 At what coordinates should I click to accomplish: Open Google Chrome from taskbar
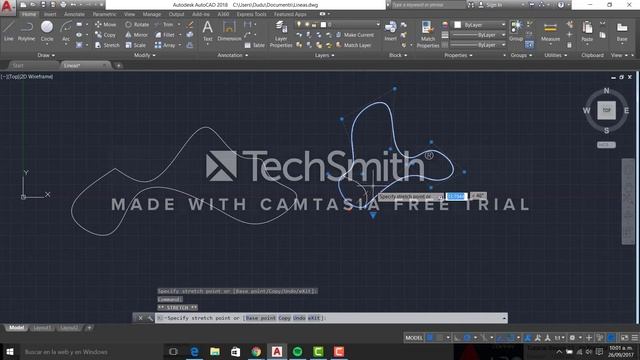pos(256,351)
